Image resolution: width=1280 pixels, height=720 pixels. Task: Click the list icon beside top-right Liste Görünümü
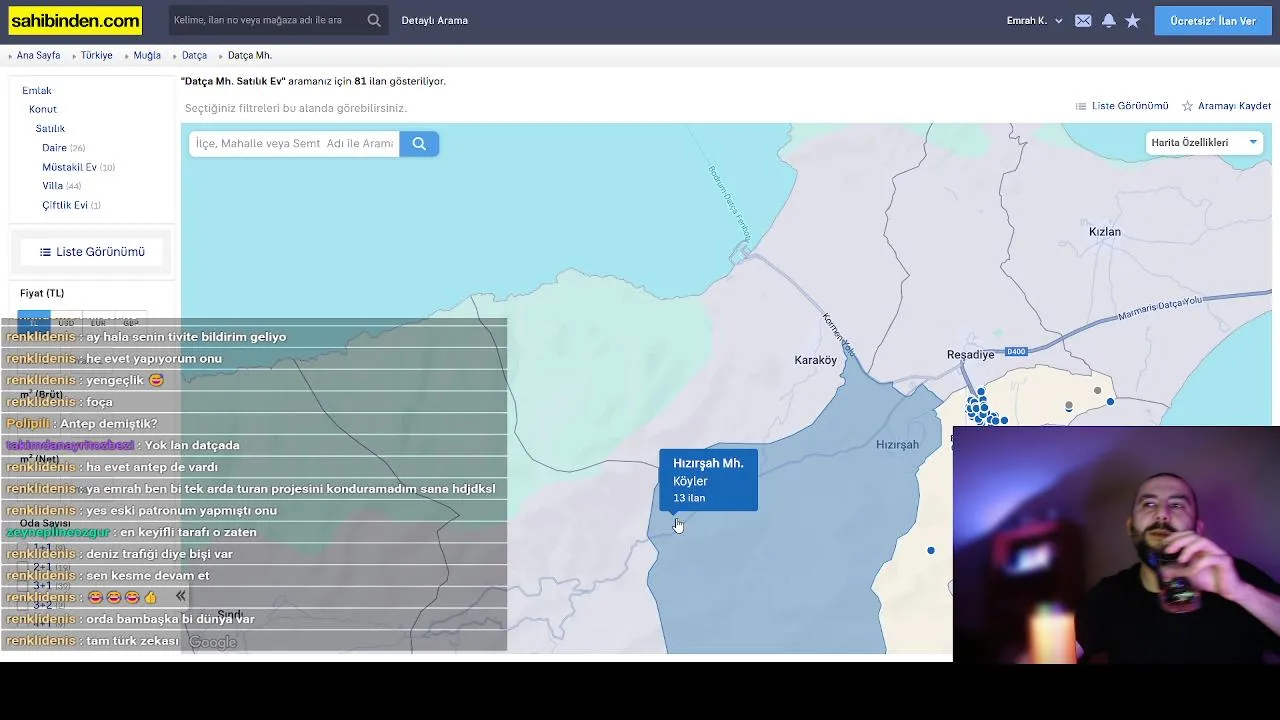coord(1080,106)
